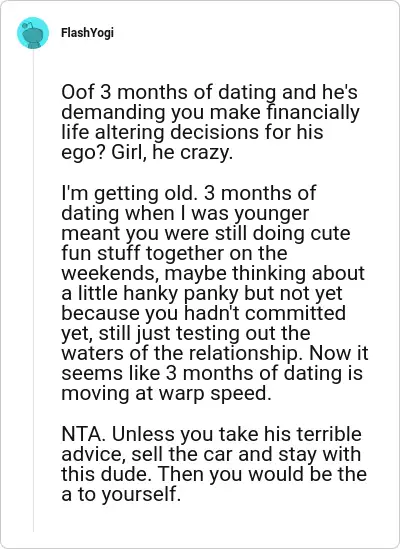The height and width of the screenshot is (549, 400).
Task: Click the word "weekends" in the comment
Action: tap(108, 273)
